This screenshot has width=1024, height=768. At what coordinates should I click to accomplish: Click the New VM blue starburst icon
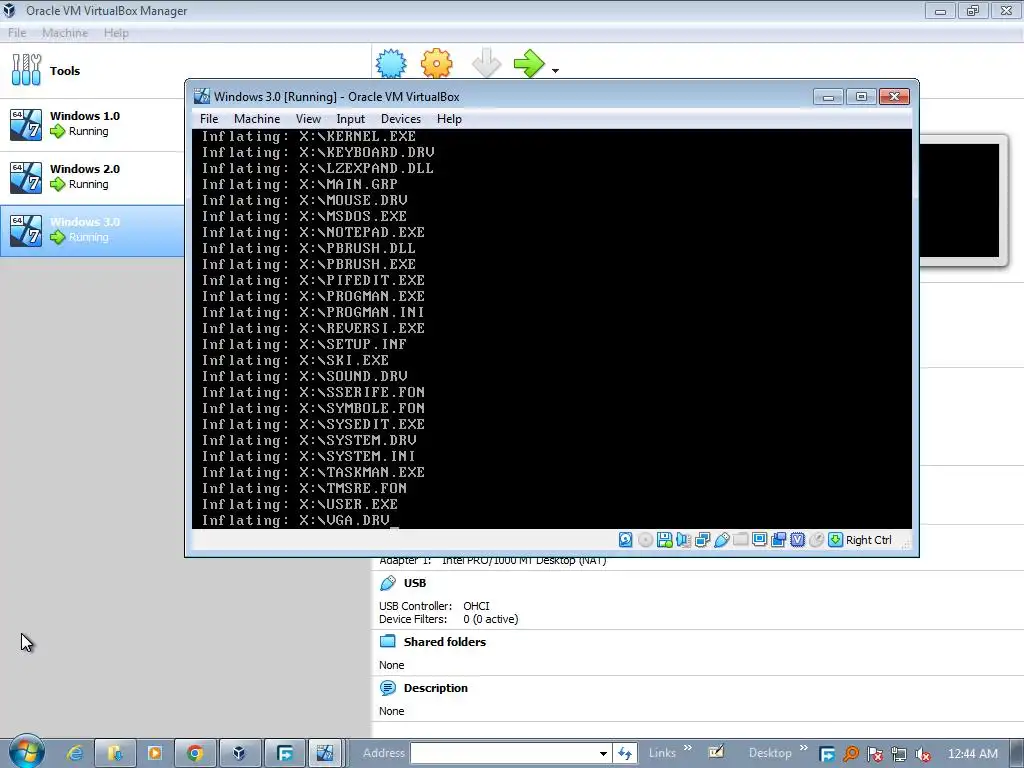391,63
